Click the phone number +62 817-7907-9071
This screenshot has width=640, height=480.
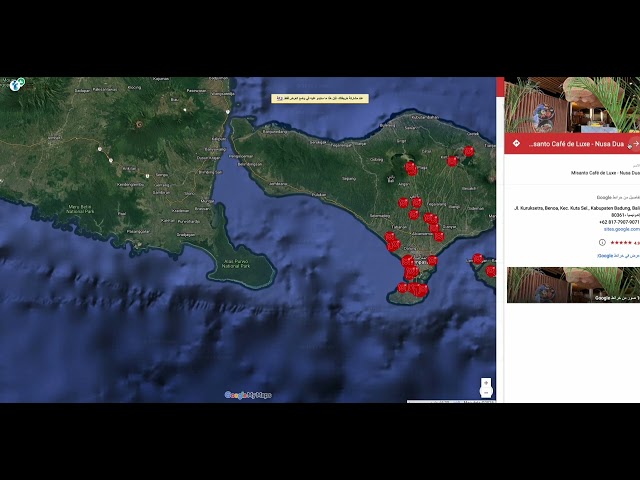click(x=619, y=222)
